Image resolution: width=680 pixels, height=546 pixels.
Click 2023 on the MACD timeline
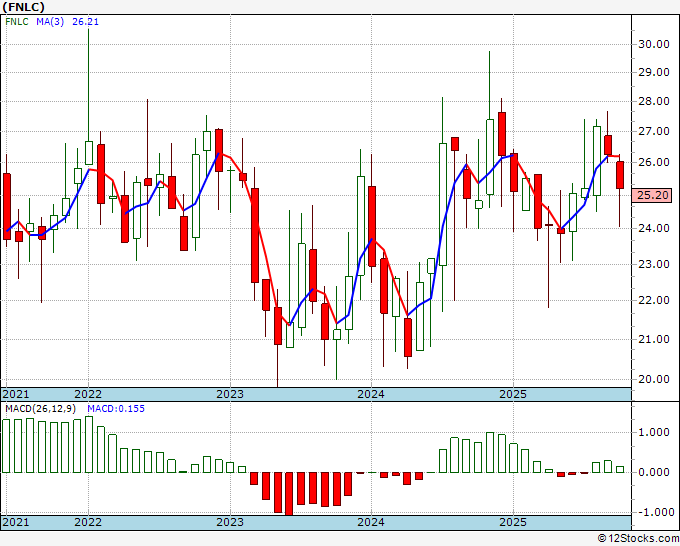230,522
